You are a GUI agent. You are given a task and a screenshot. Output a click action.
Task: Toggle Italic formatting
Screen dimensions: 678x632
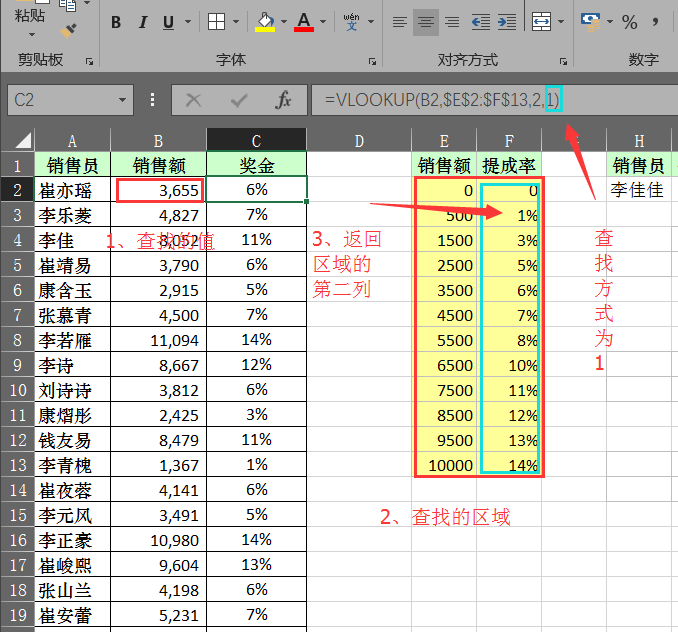click(143, 22)
